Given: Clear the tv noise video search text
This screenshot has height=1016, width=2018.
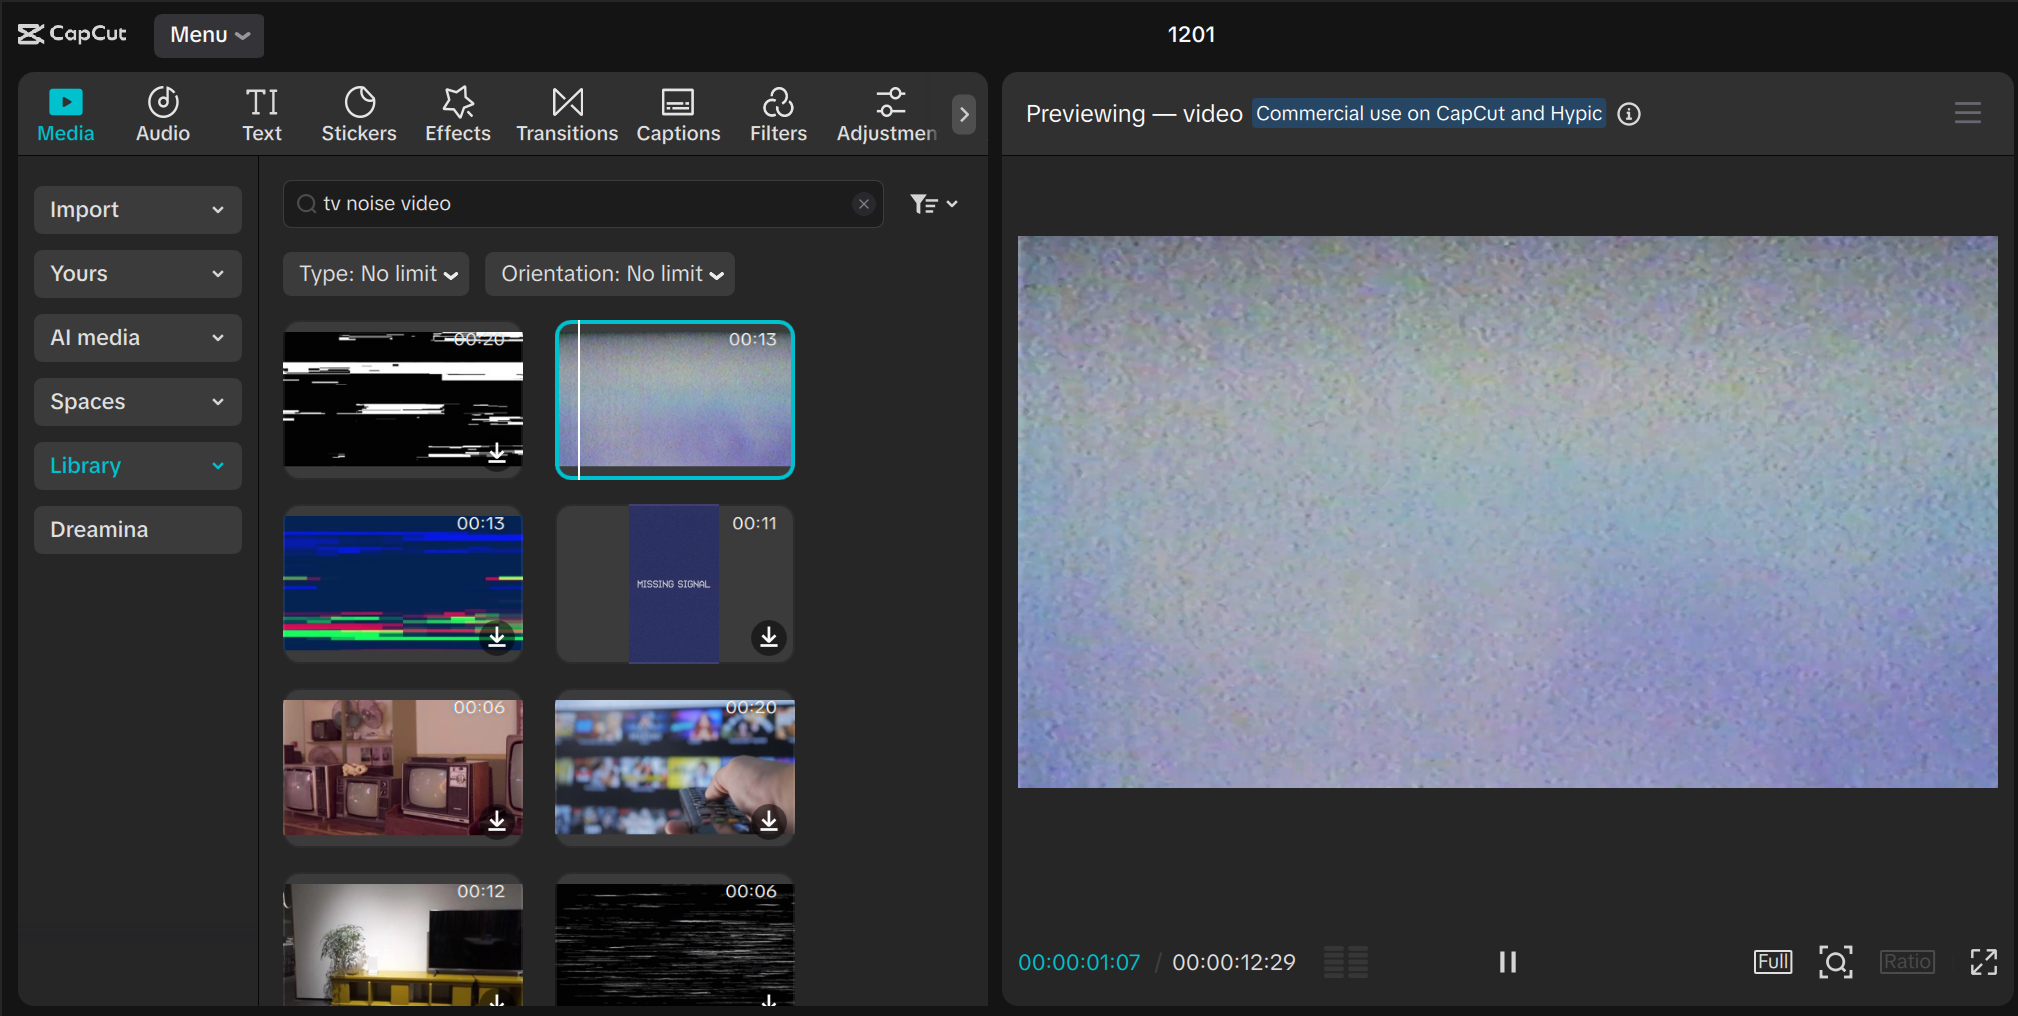Looking at the screenshot, I should point(863,204).
